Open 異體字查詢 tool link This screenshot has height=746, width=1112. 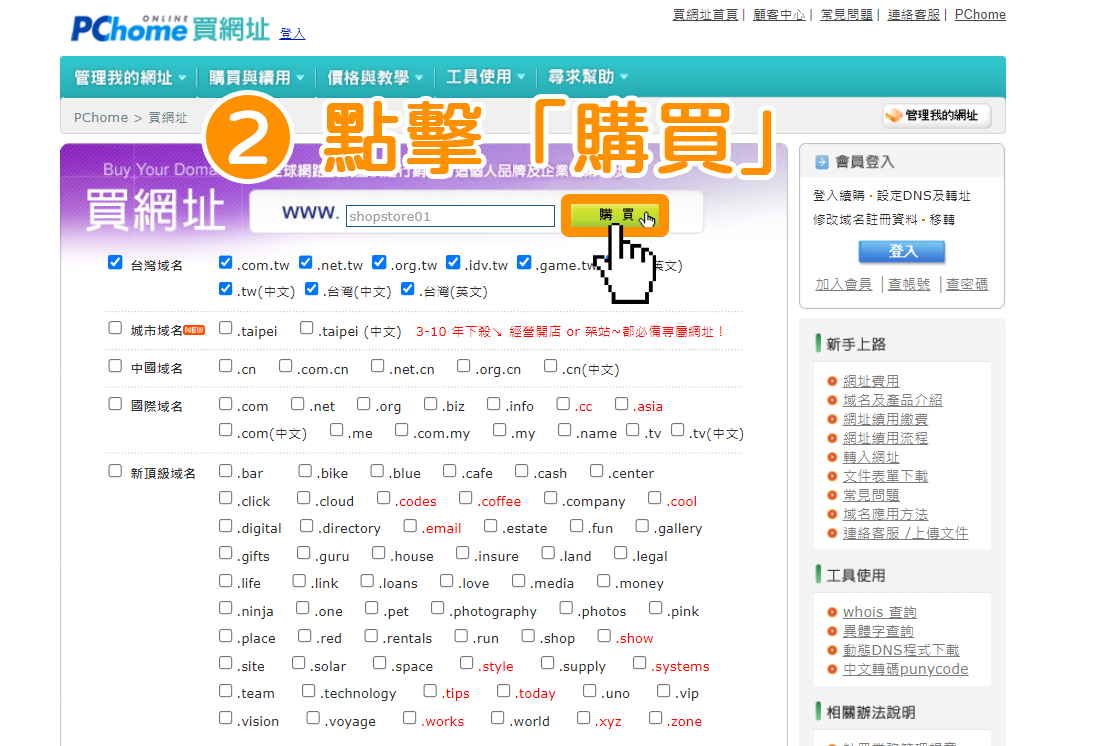(878, 631)
